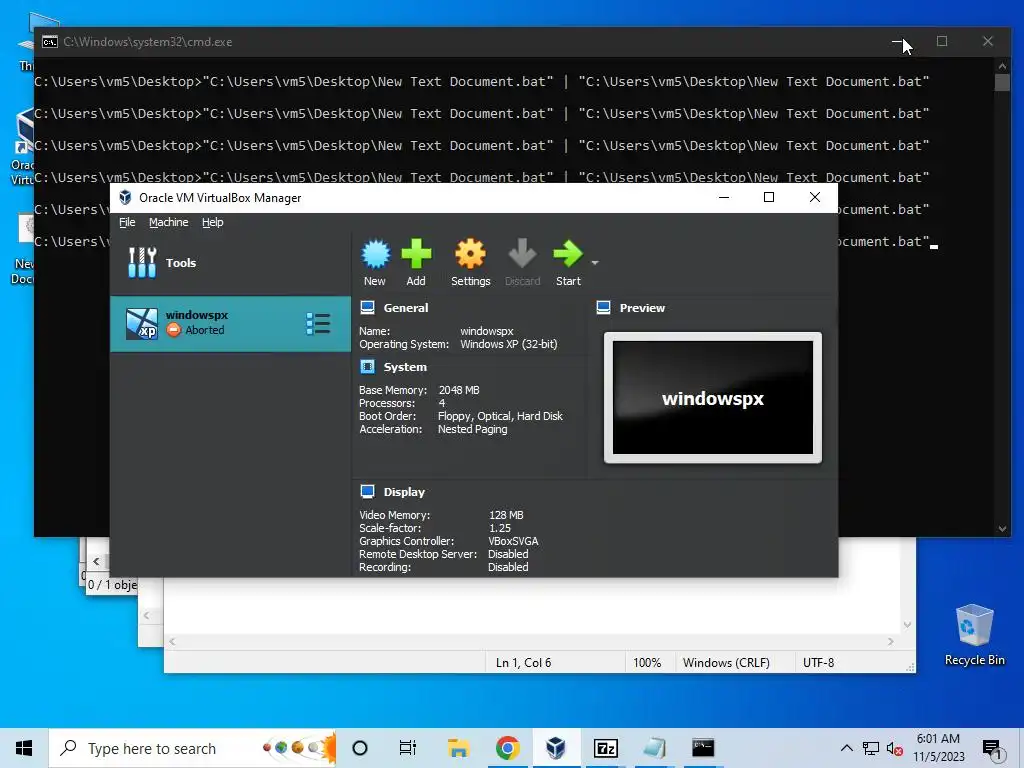Show hidden system tray icons
The width and height of the screenshot is (1024, 768).
846,748
